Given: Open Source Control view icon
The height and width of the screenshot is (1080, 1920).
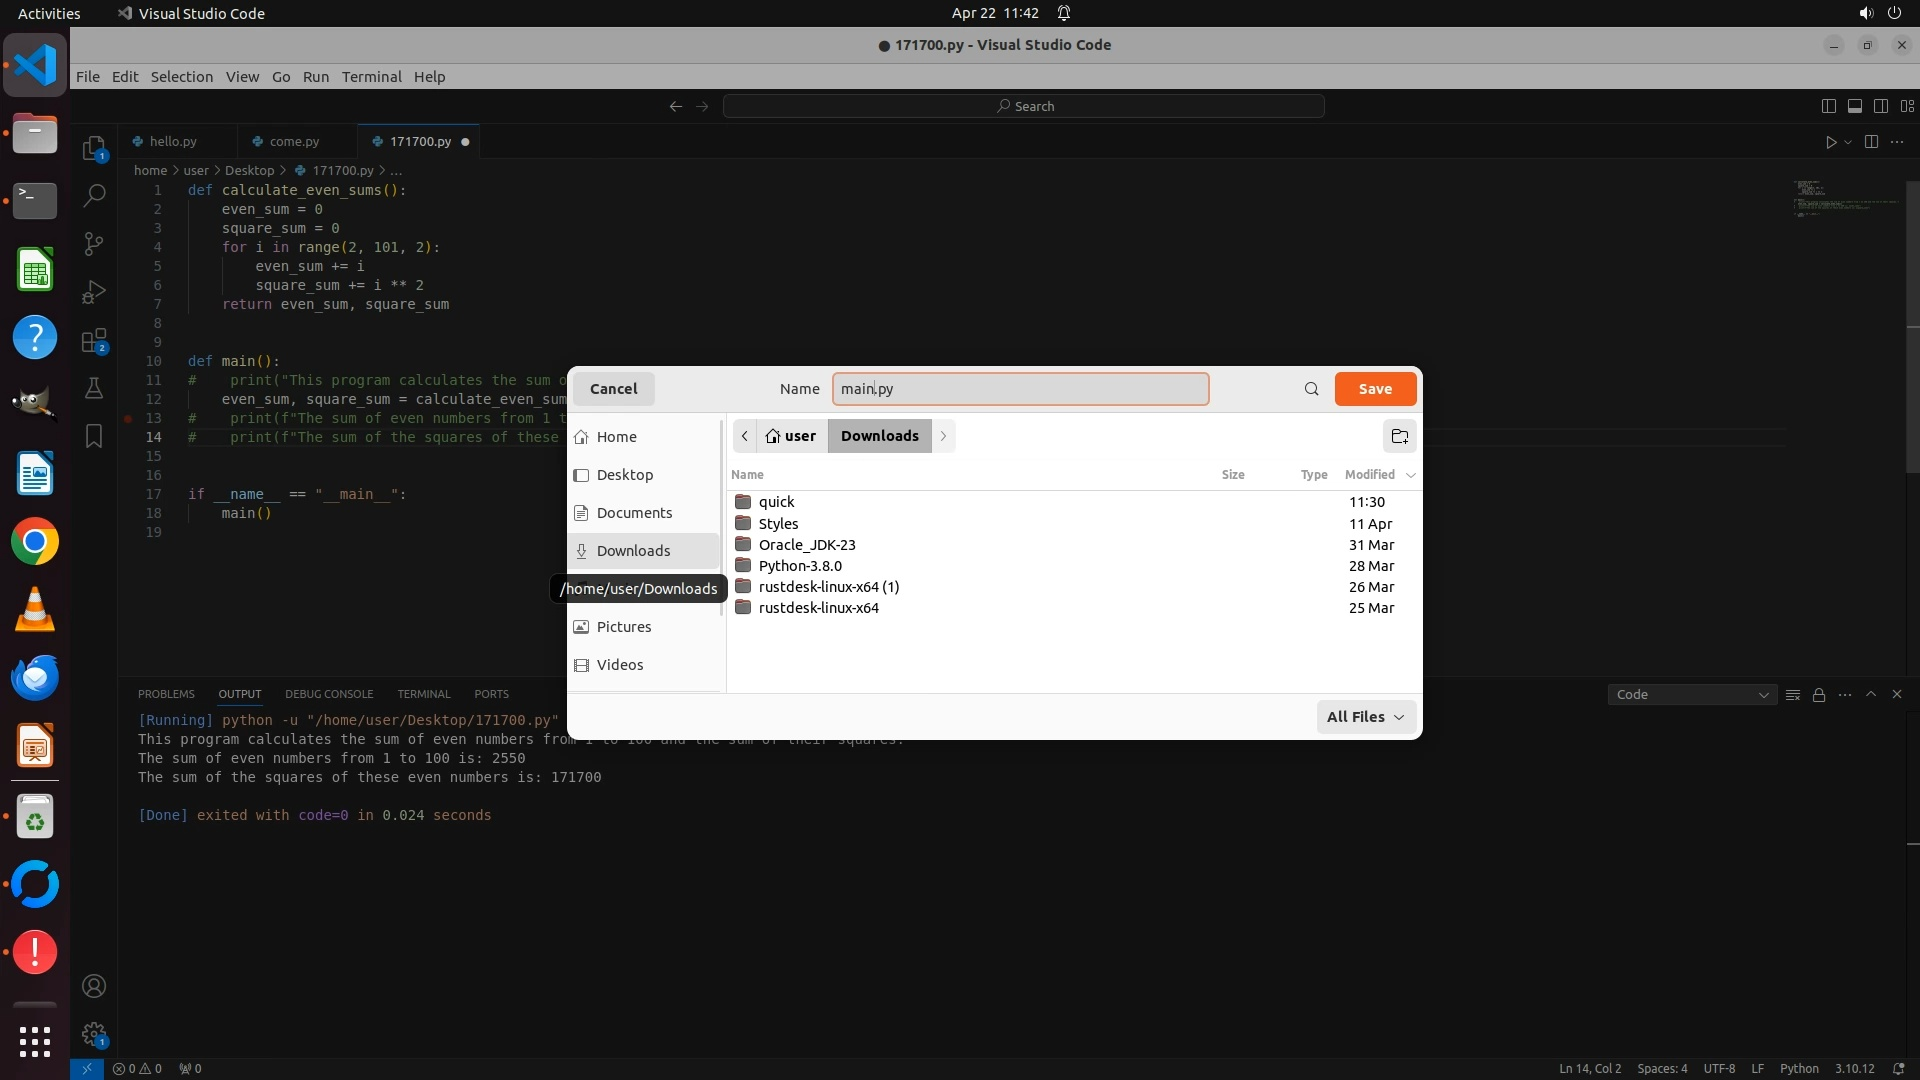Looking at the screenshot, I should [x=94, y=244].
